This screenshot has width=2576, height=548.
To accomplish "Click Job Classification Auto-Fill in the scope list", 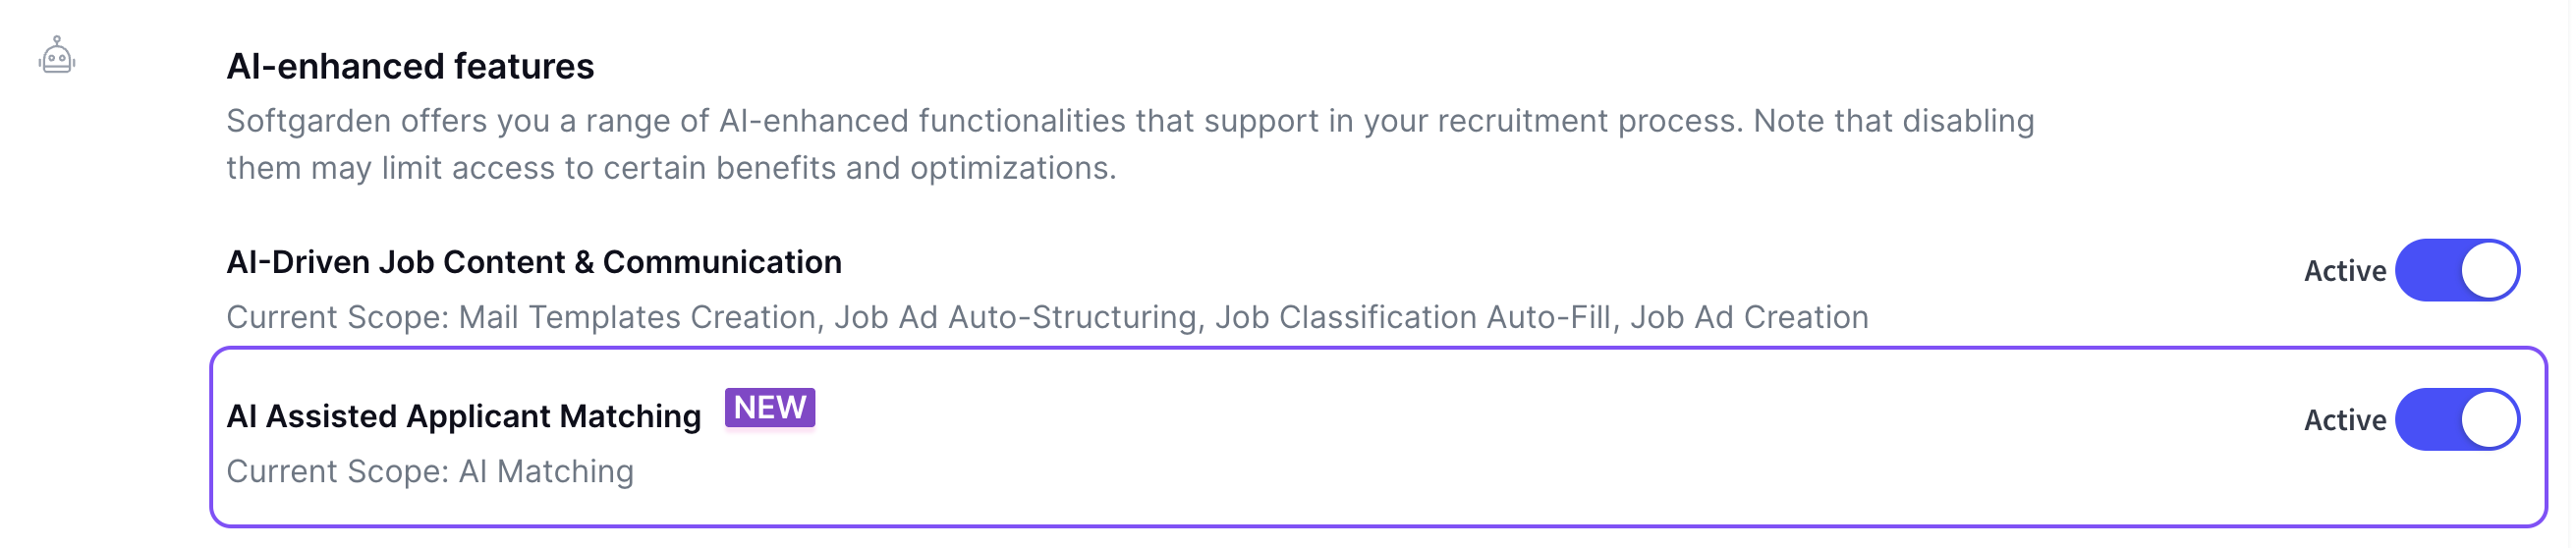I will pos(1412,317).
